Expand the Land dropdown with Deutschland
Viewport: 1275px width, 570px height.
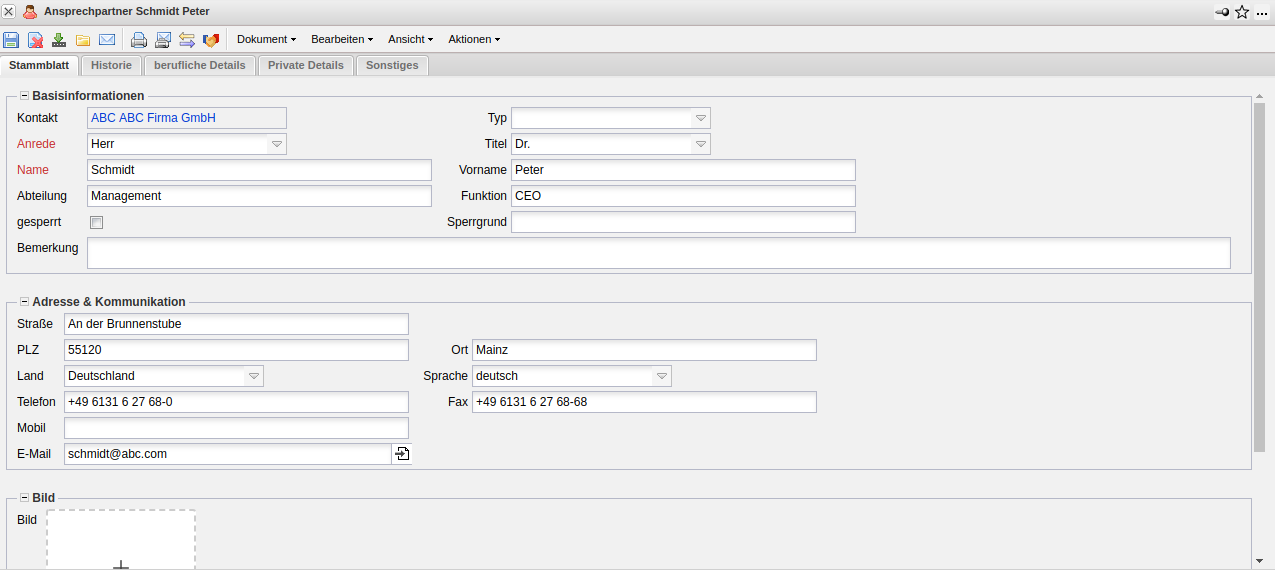coord(254,376)
